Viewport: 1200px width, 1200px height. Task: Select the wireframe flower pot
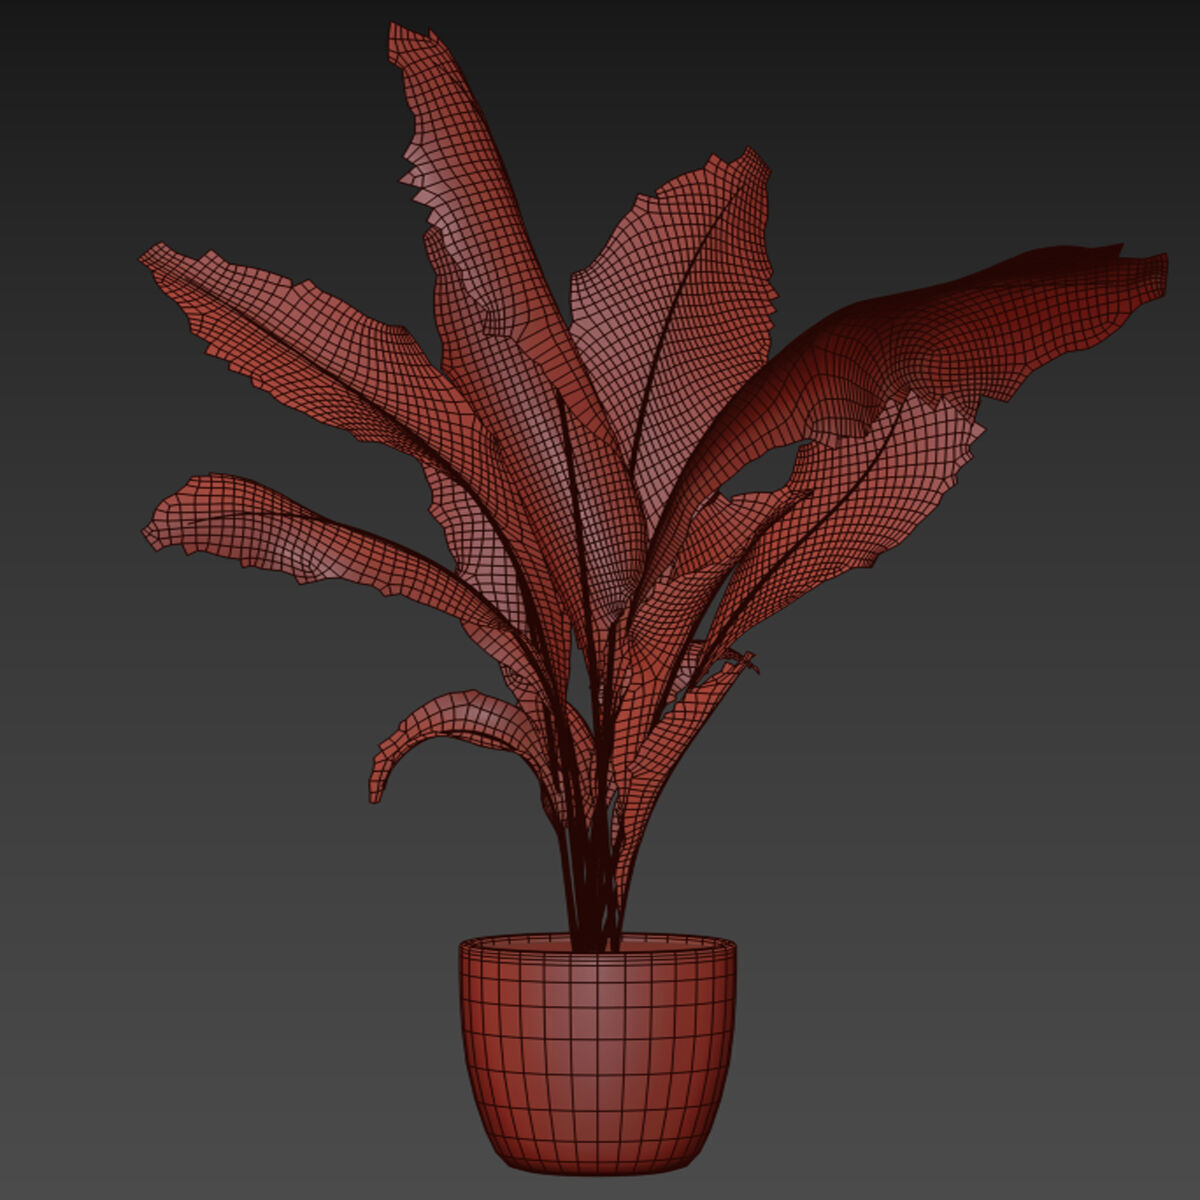coord(597,1053)
